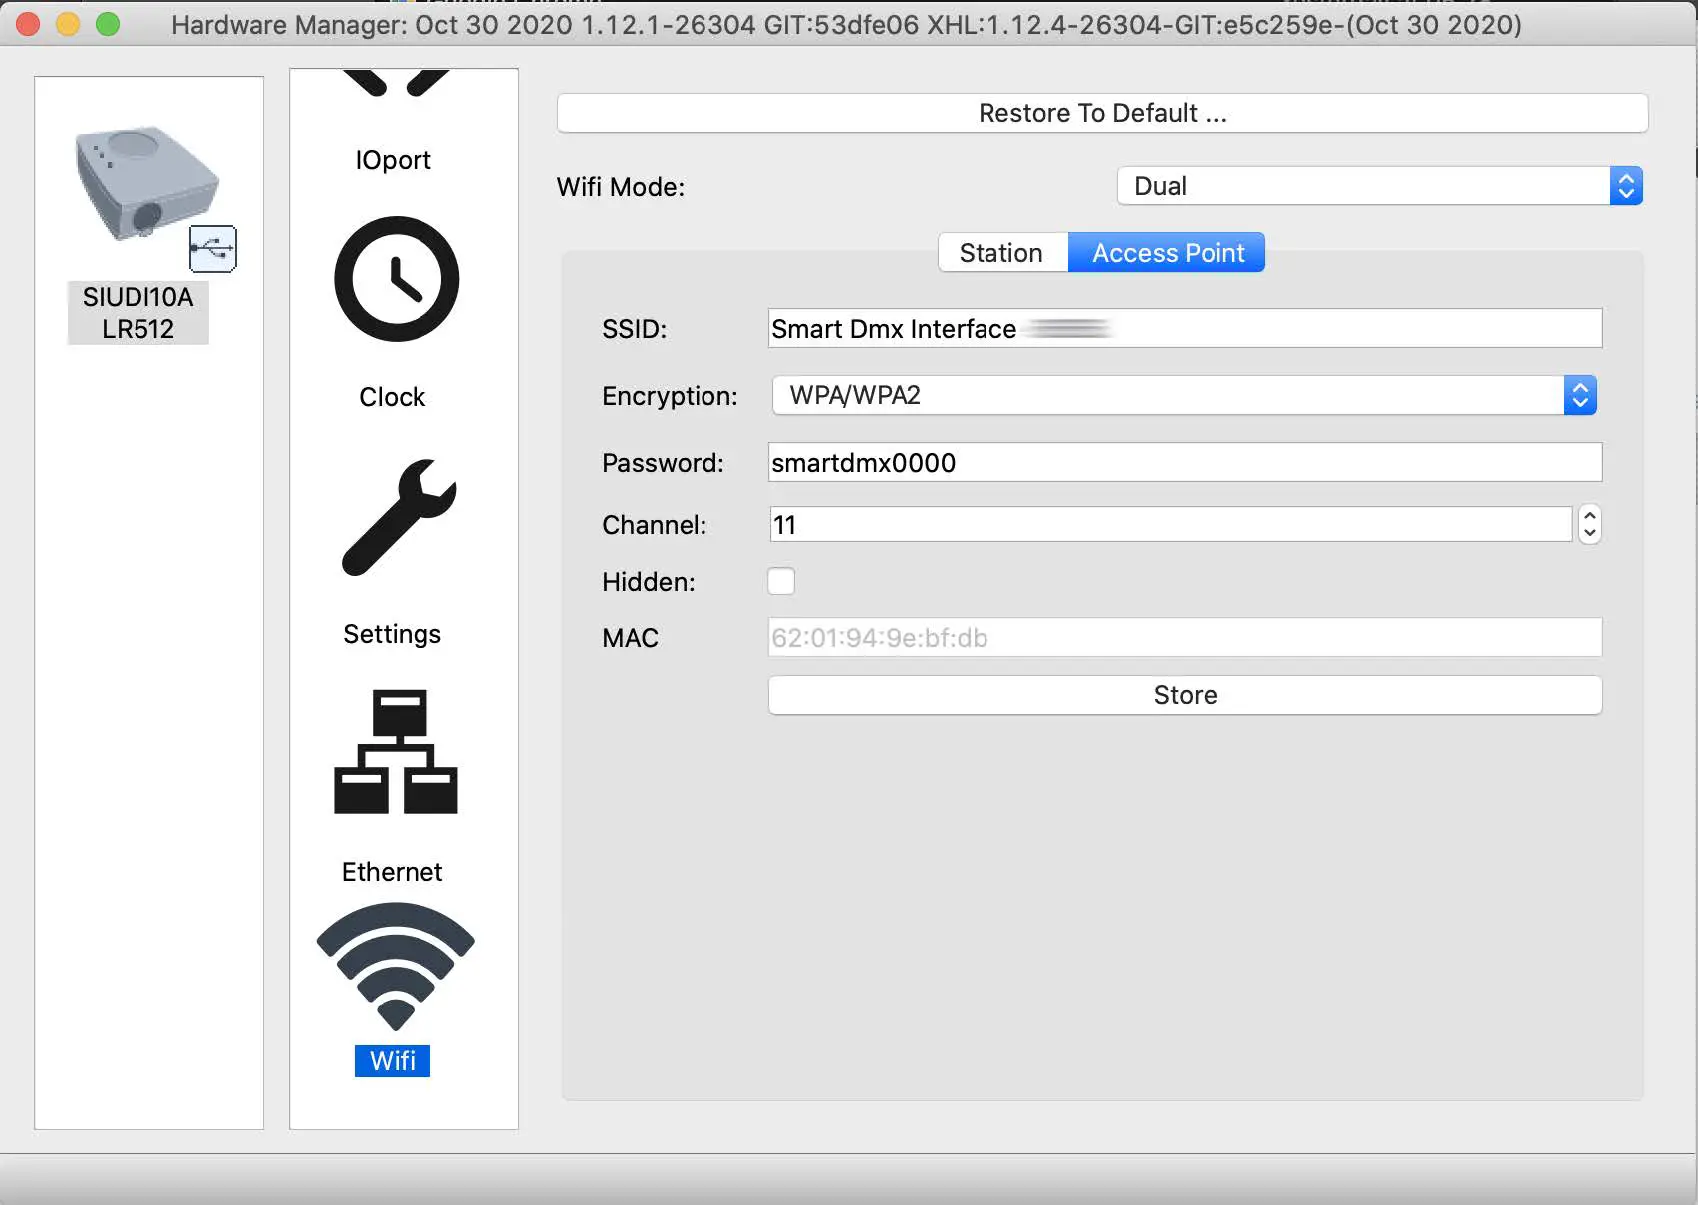Image resolution: width=1698 pixels, height=1205 pixels.
Task: Click the Settings wrench icon
Action: [397, 518]
